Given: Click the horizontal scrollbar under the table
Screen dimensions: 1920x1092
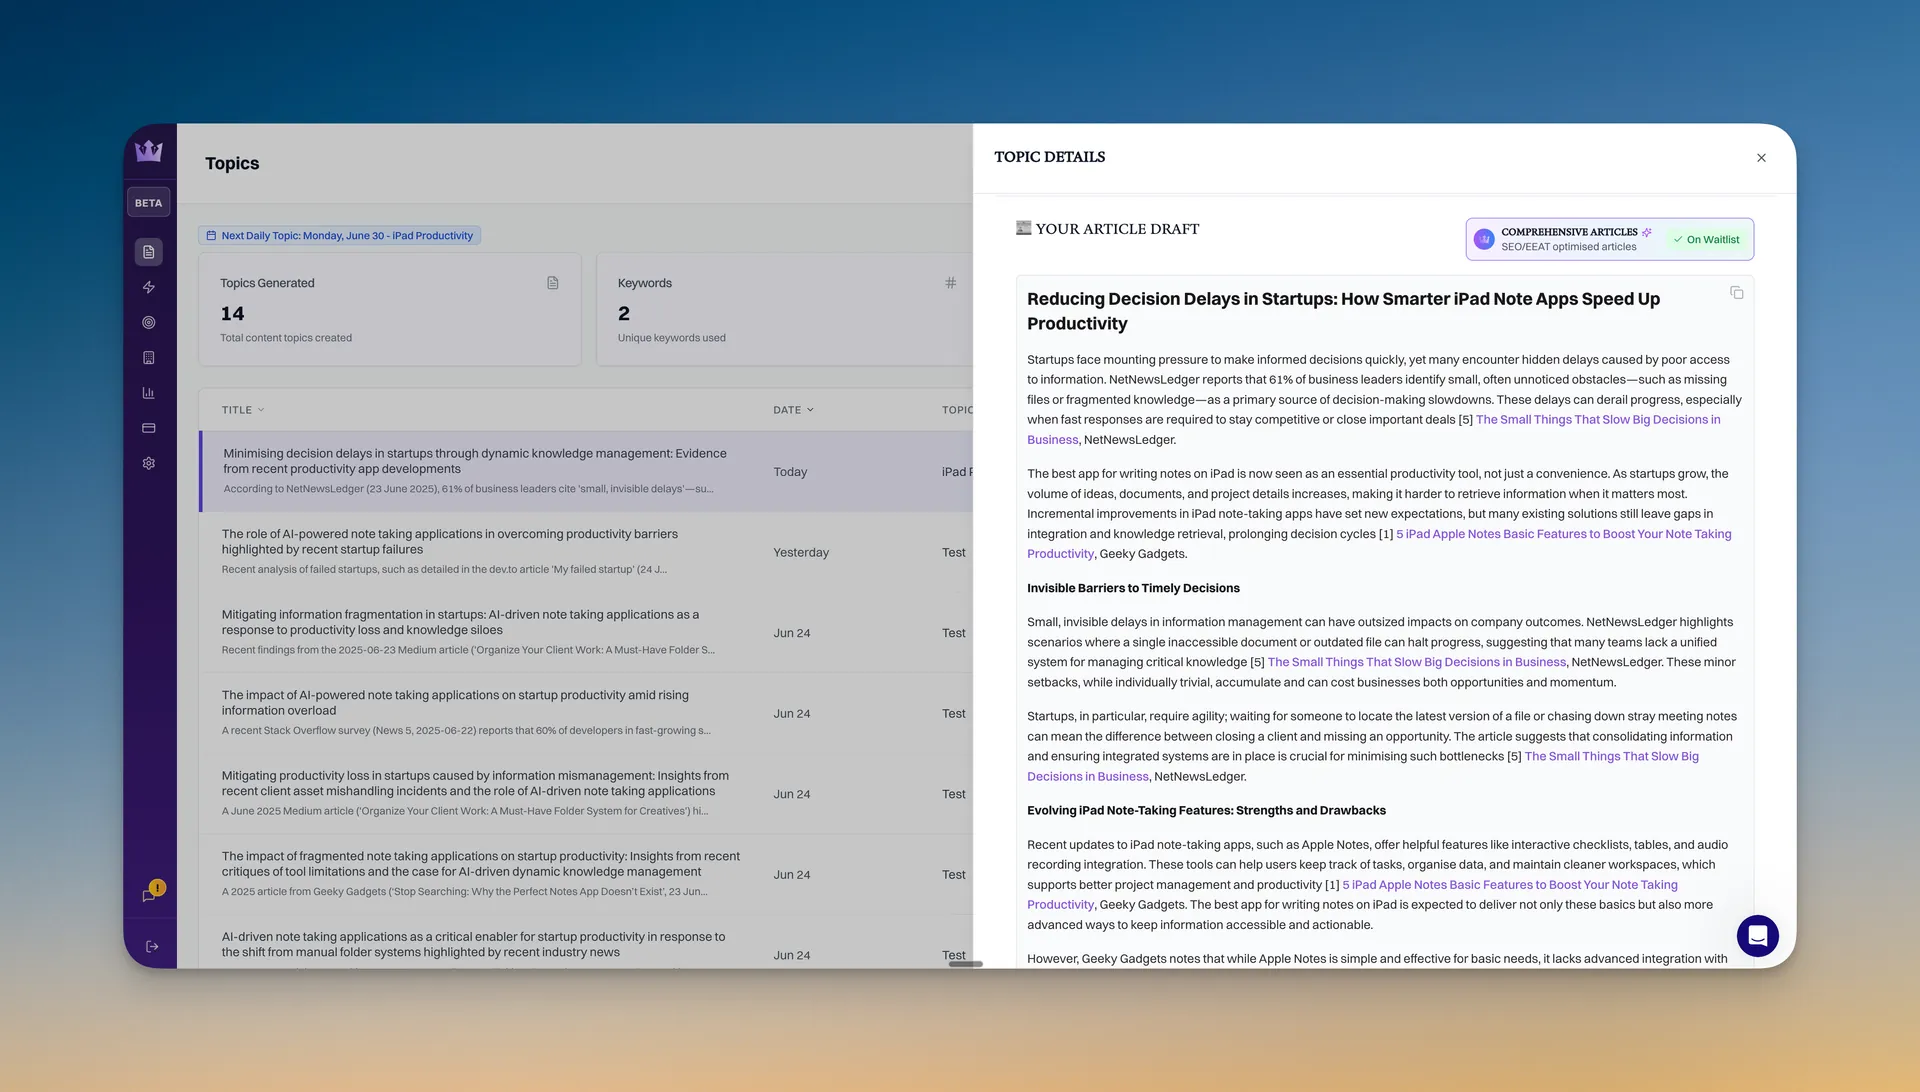Looking at the screenshot, I should (x=965, y=964).
